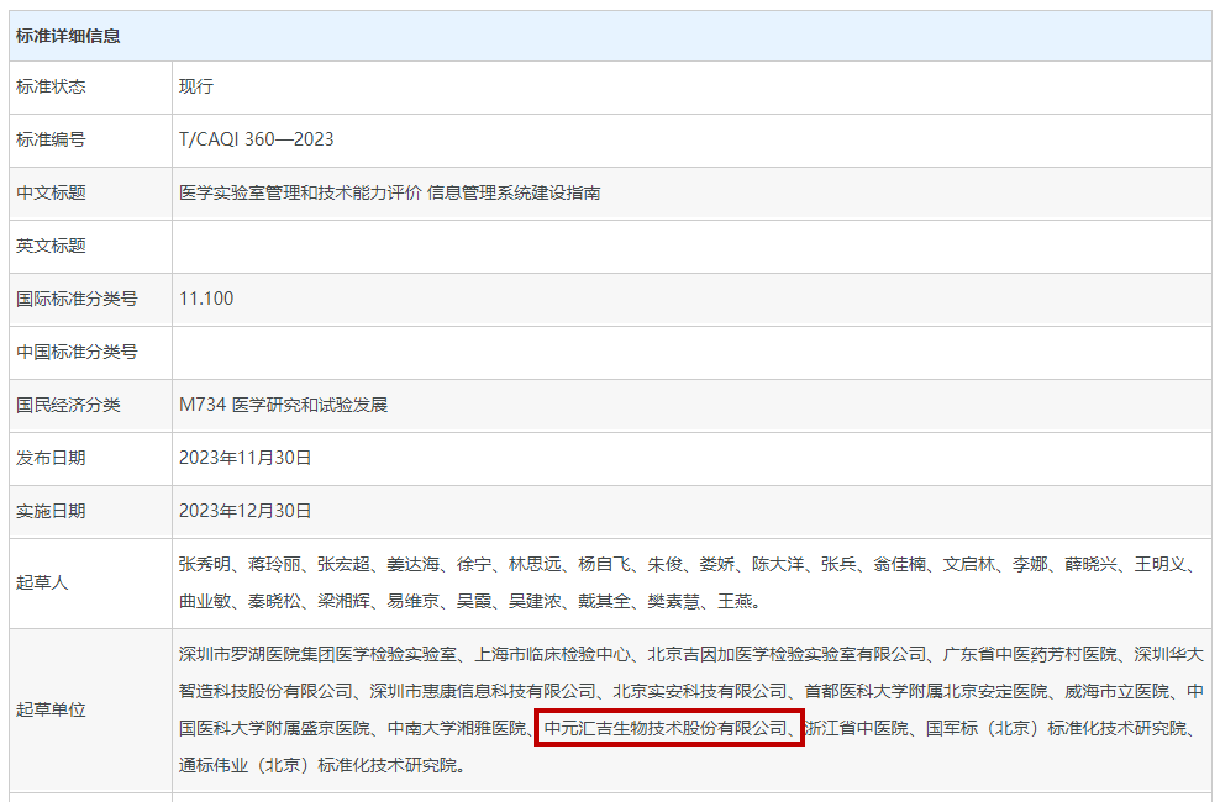
Task: Click the implementation date 2023年12月30日
Action: pos(244,510)
